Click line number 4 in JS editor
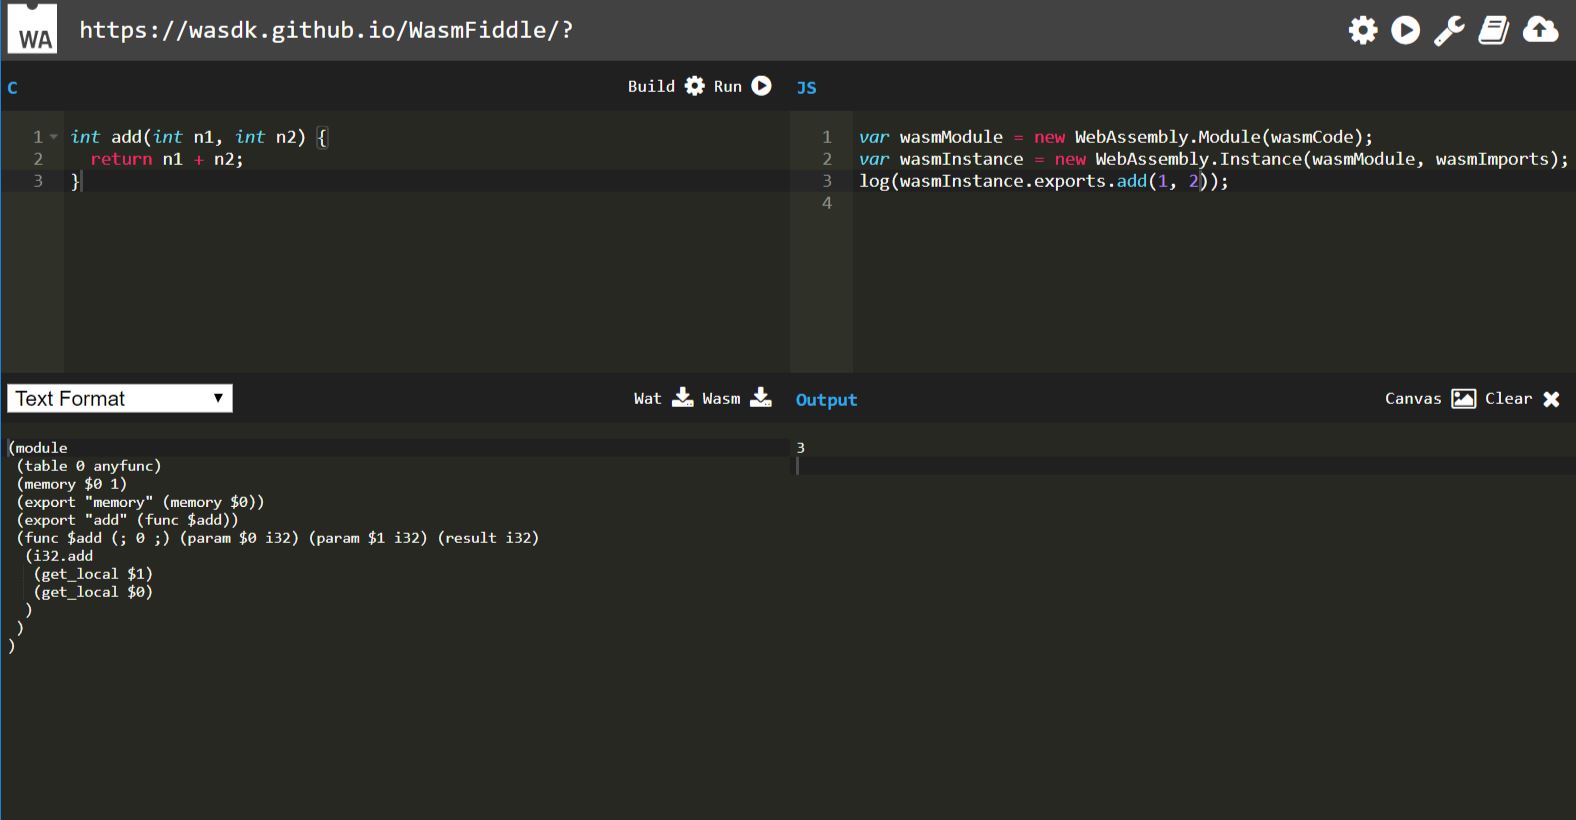 (x=827, y=203)
